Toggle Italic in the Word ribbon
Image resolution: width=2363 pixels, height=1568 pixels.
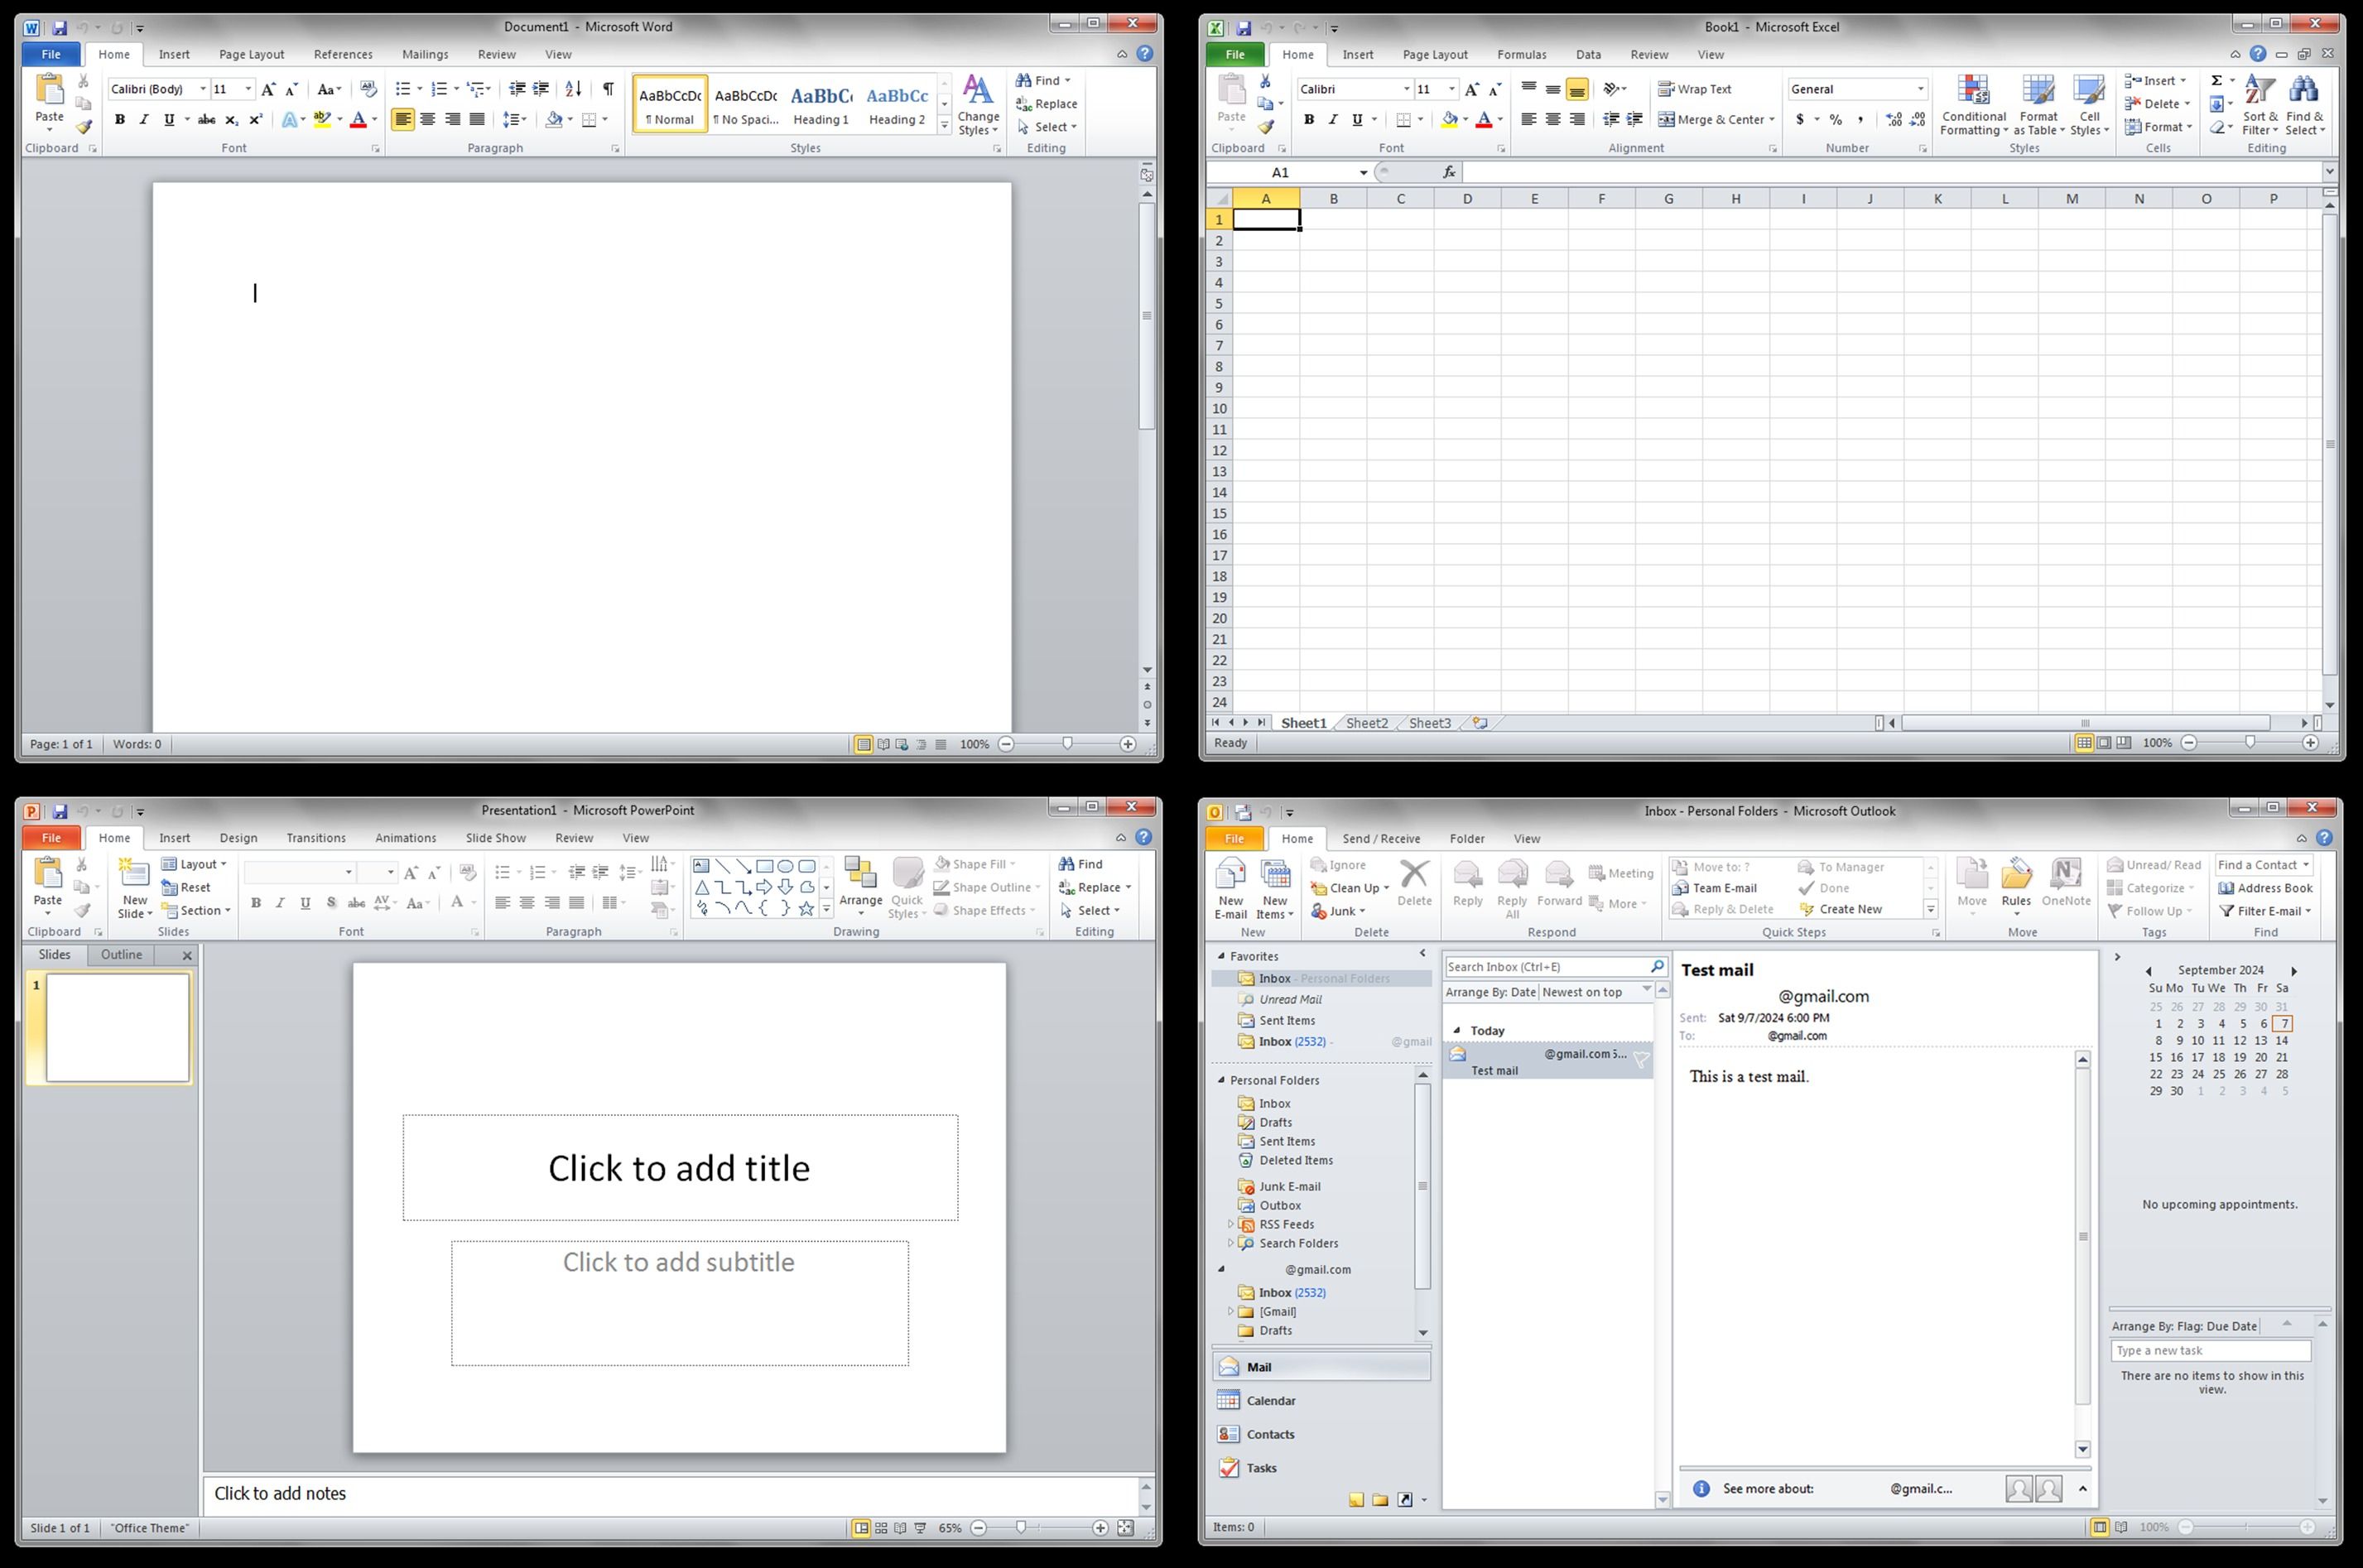point(144,119)
